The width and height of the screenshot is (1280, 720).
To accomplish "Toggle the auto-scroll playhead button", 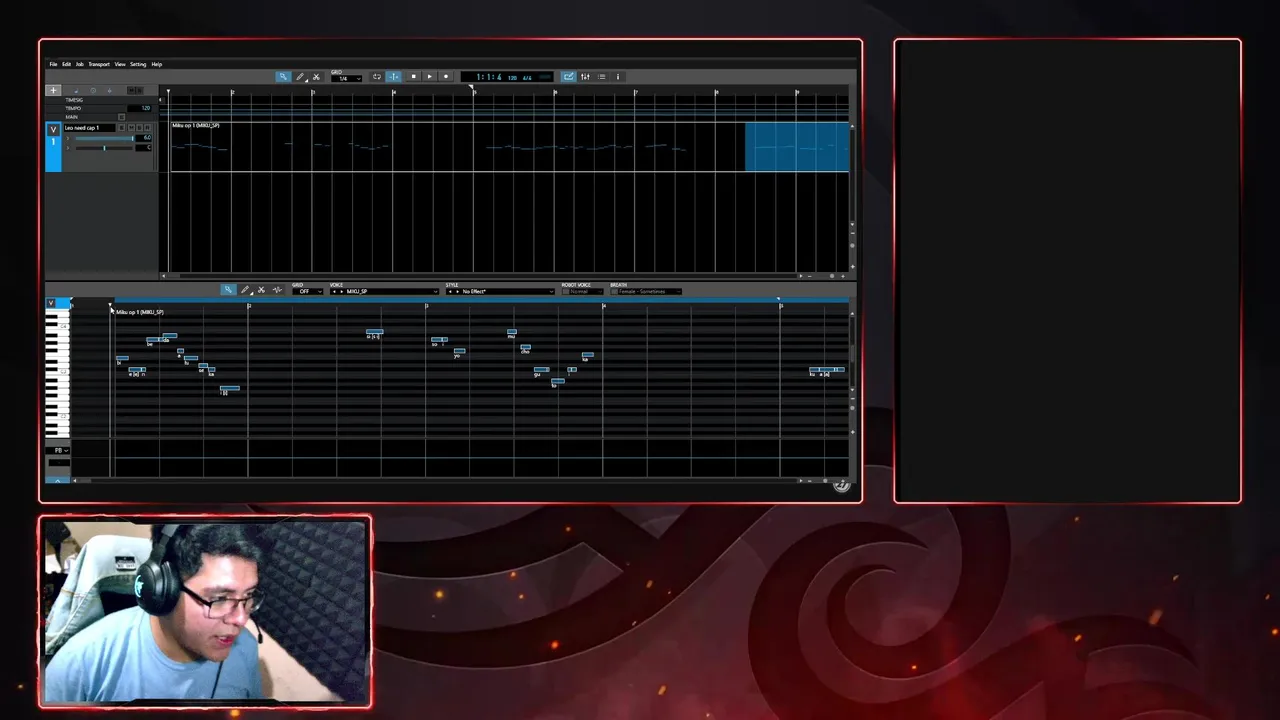I will 393,77.
